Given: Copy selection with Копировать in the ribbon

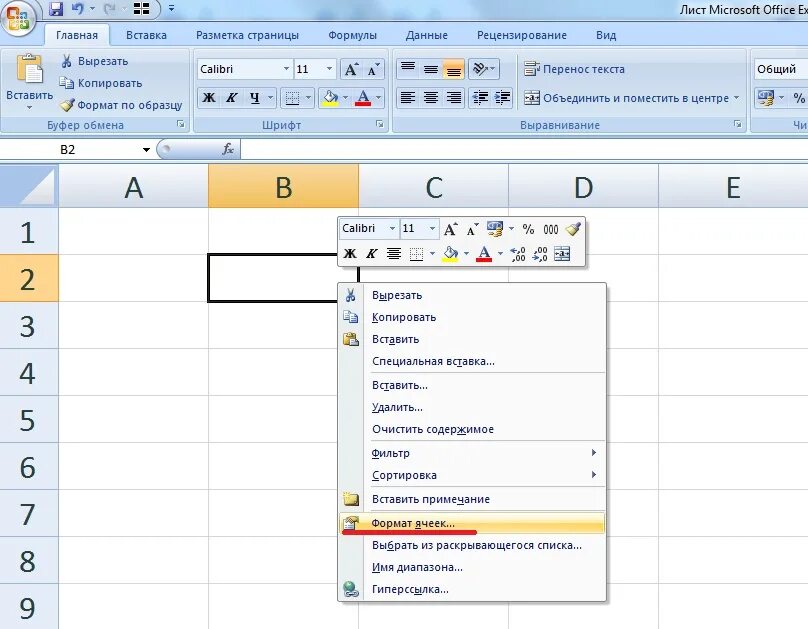Looking at the screenshot, I should point(100,83).
